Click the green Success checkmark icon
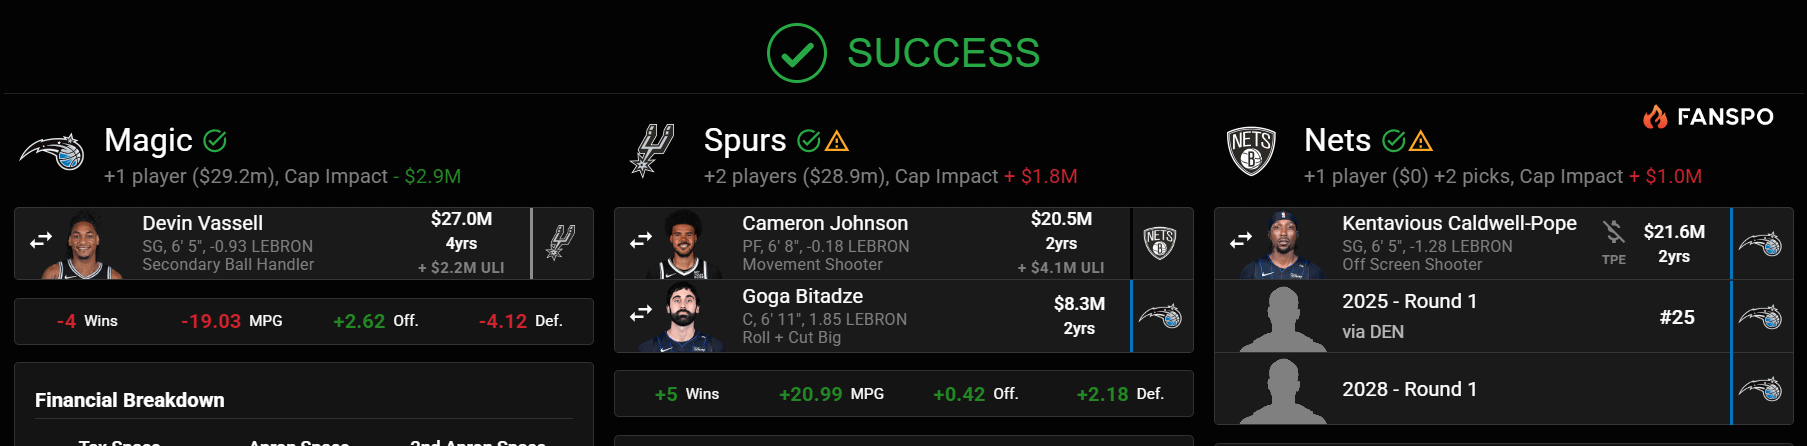This screenshot has height=446, width=1807. coord(797,53)
